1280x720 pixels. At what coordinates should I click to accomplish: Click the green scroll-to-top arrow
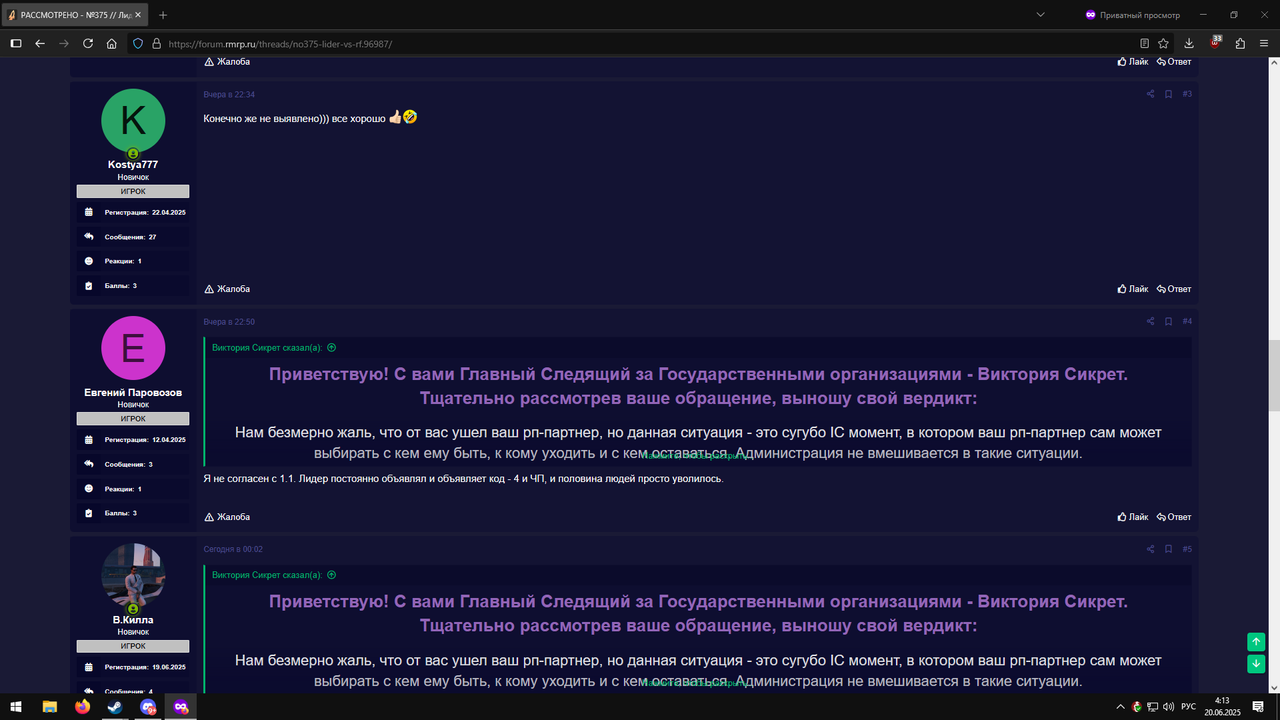pyautogui.click(x=1255, y=642)
